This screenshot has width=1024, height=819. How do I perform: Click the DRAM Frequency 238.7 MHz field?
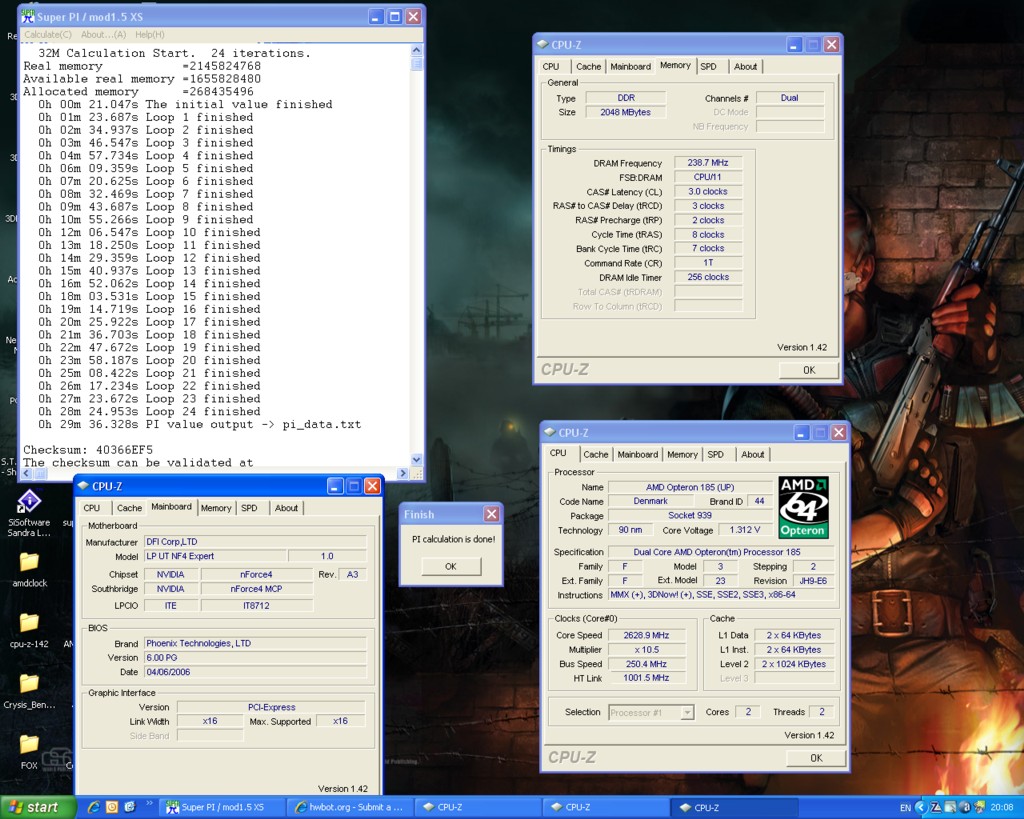708,163
